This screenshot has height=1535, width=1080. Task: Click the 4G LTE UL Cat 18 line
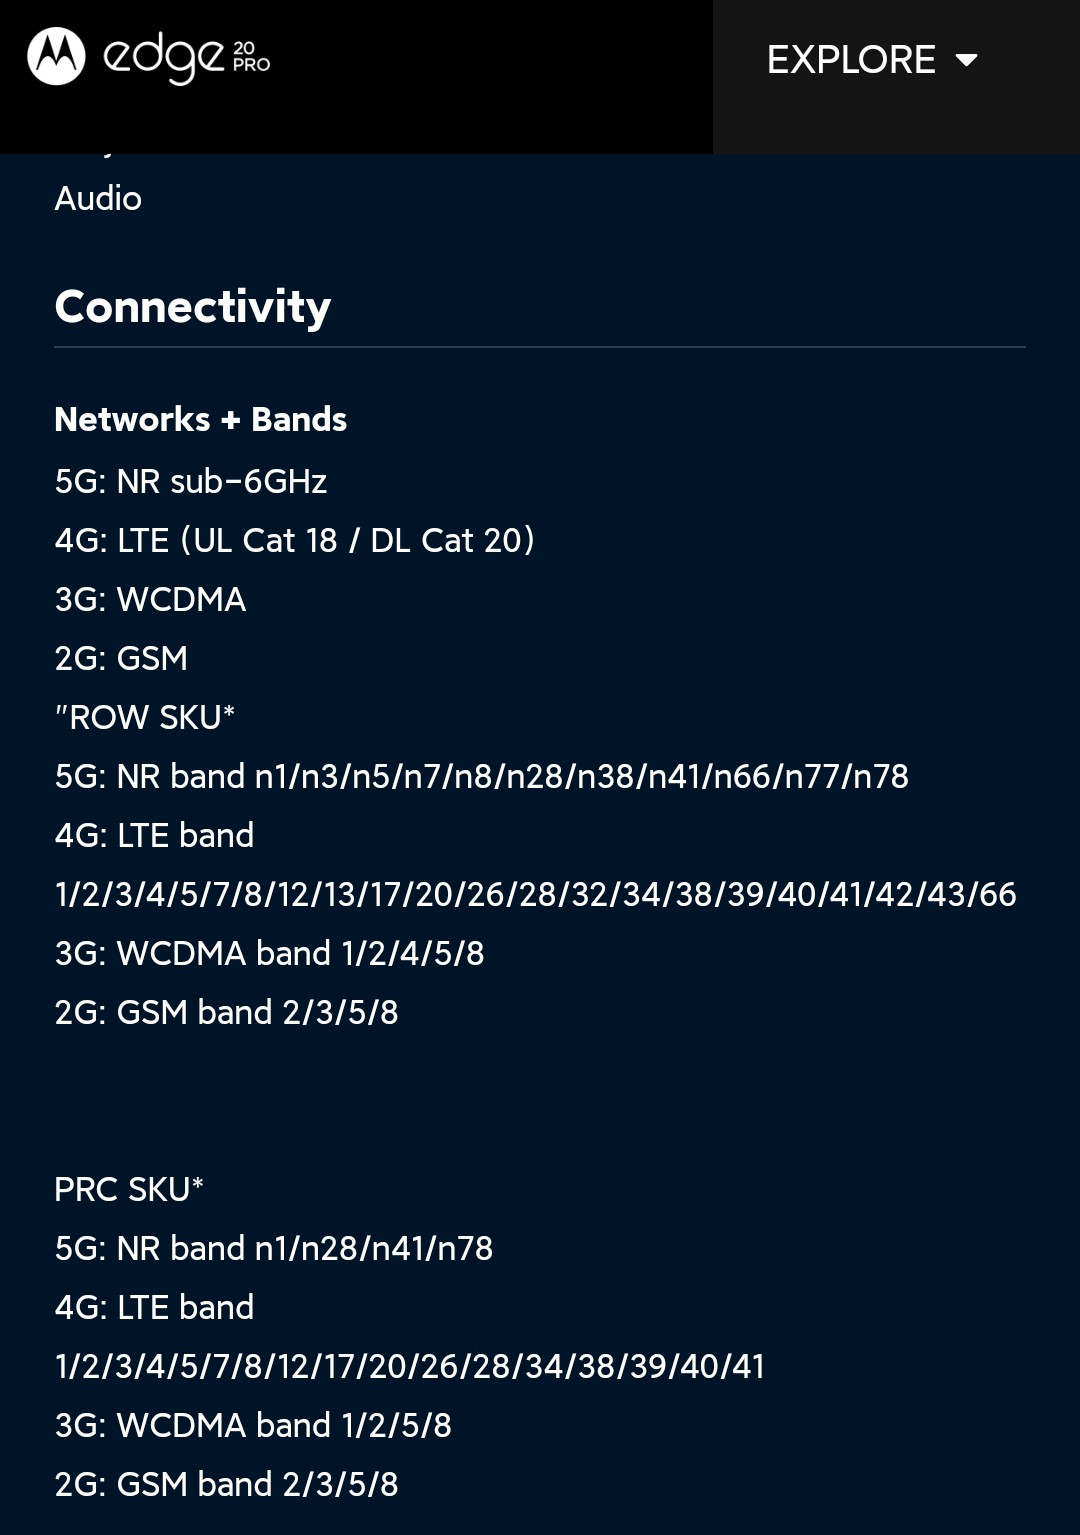tap(295, 540)
